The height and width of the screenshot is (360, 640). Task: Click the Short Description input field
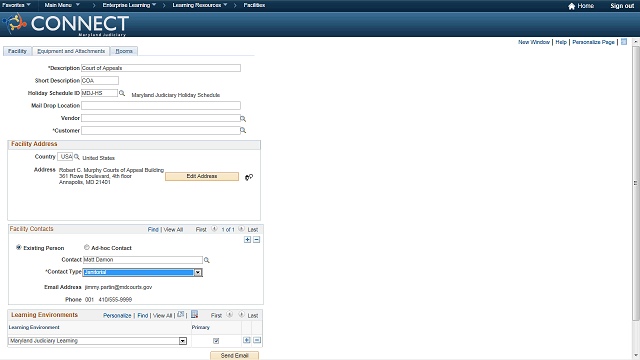click(100, 81)
